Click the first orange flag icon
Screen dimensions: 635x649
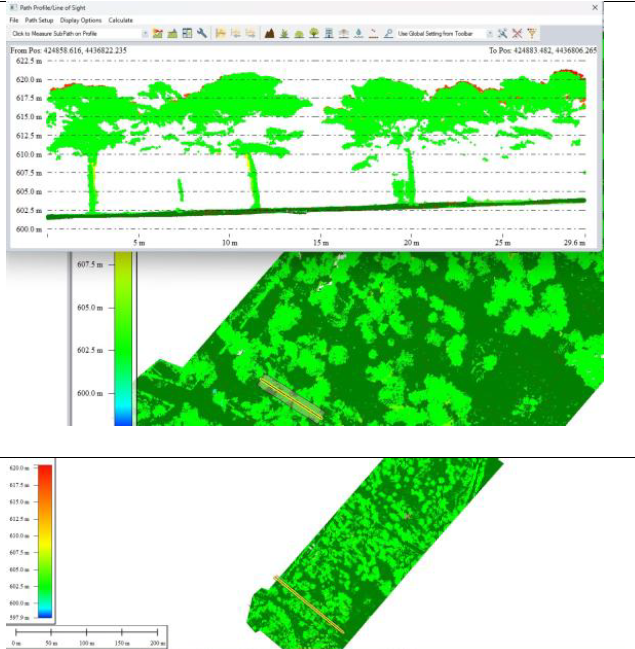pyautogui.click(x=220, y=33)
